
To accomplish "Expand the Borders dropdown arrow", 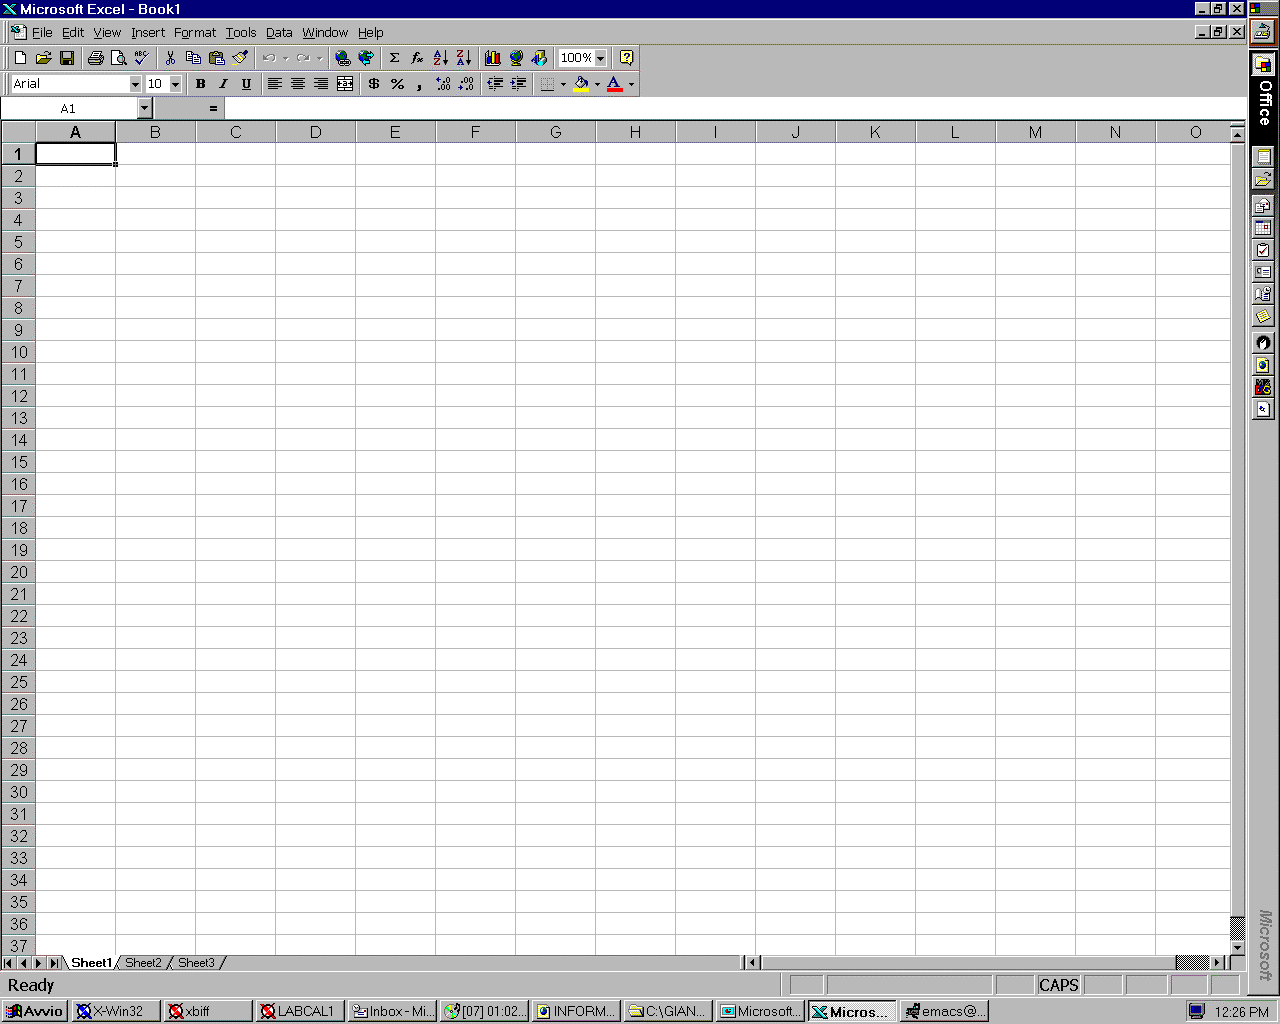I will coord(563,84).
